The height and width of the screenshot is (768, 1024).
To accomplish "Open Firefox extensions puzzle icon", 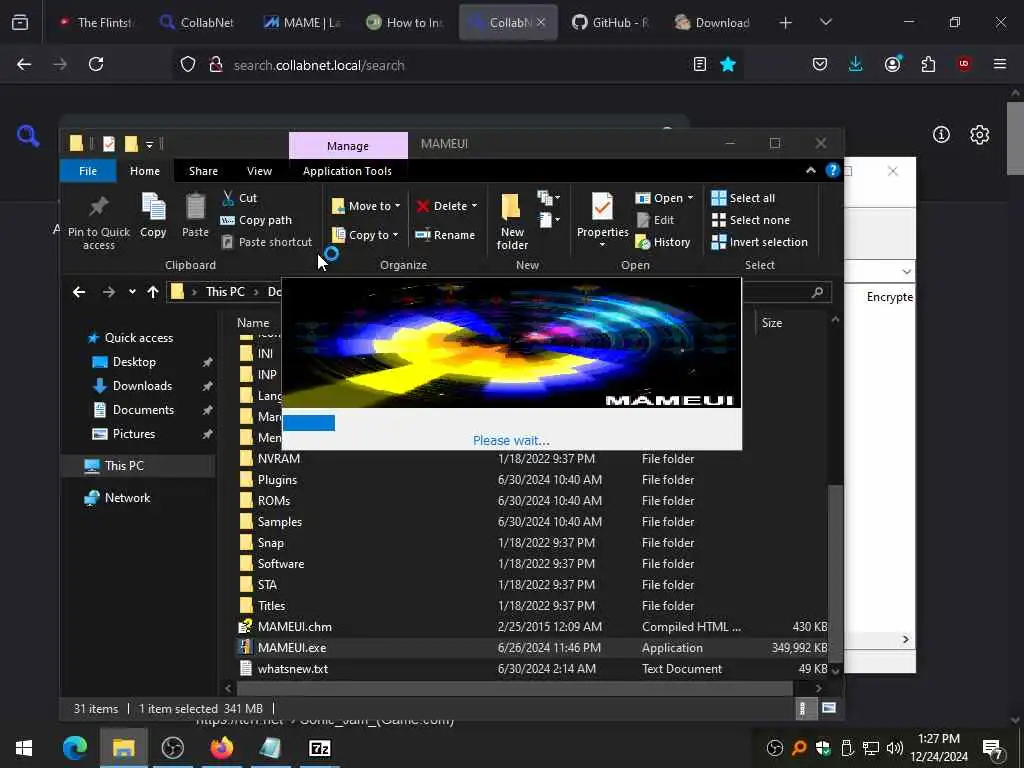I will pyautogui.click(x=928, y=64).
